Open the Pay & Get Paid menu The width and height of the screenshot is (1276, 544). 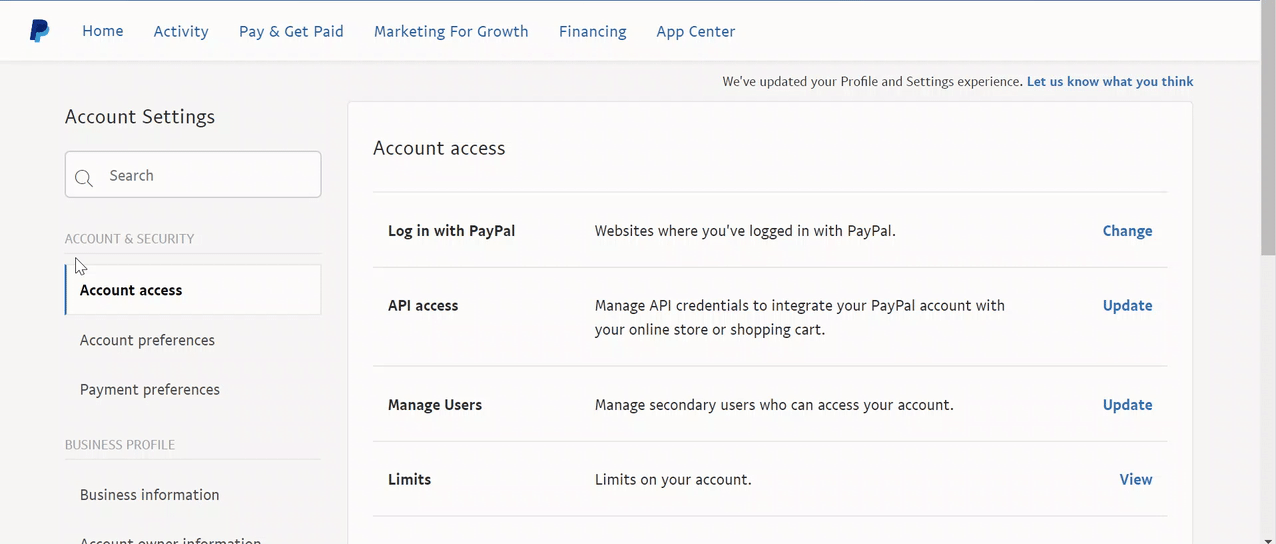coord(291,31)
